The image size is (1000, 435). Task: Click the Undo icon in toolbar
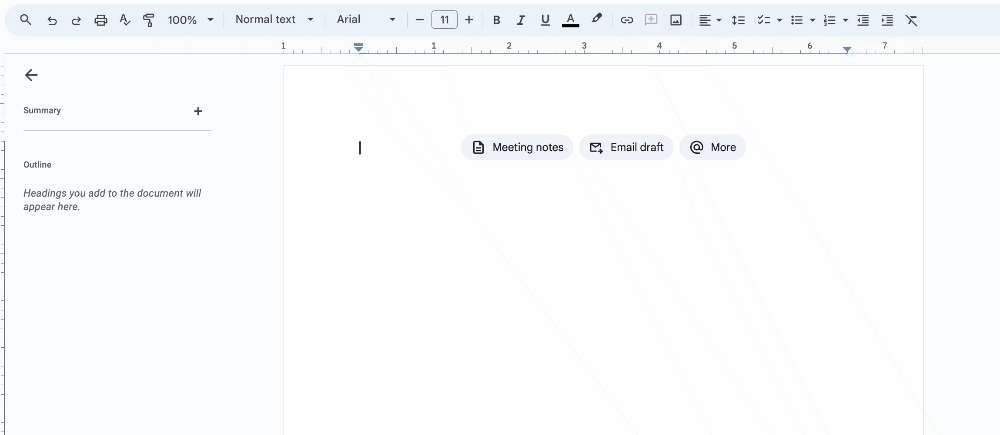pos(52,20)
